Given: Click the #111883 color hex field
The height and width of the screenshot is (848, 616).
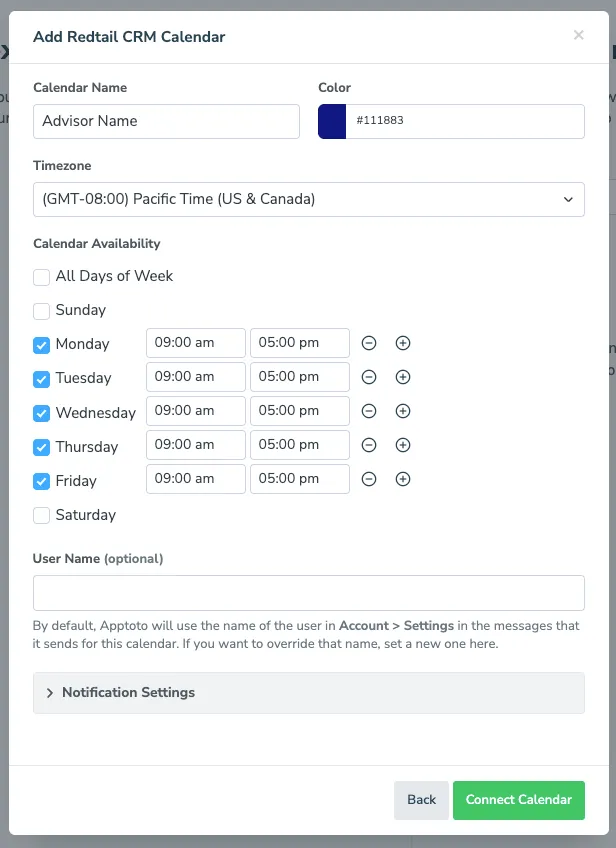Looking at the screenshot, I should click(465, 122).
